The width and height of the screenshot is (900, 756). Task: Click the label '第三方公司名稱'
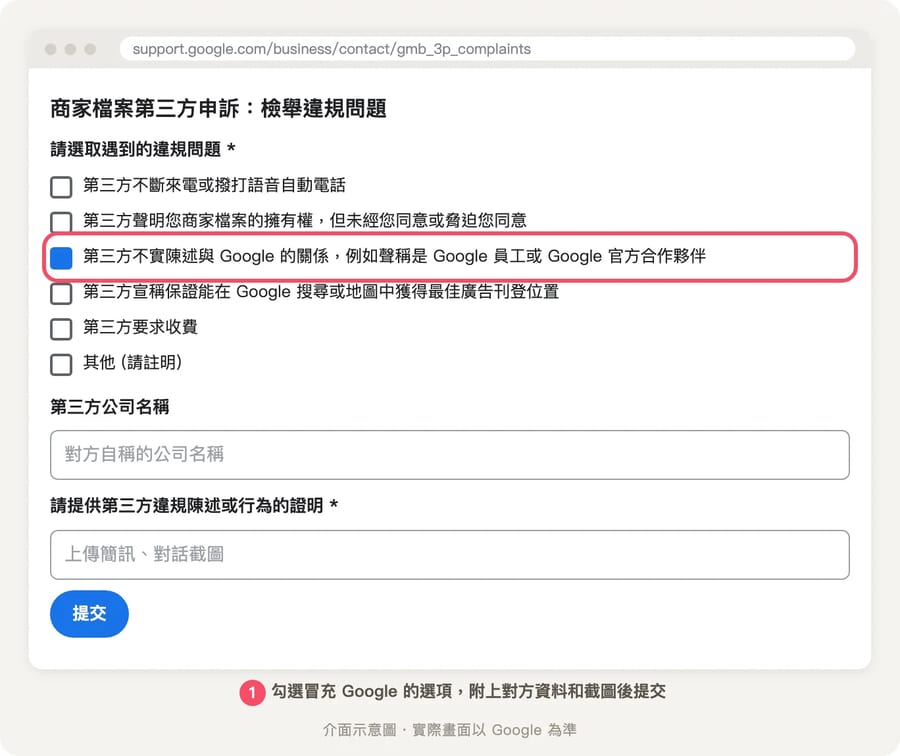point(109,406)
